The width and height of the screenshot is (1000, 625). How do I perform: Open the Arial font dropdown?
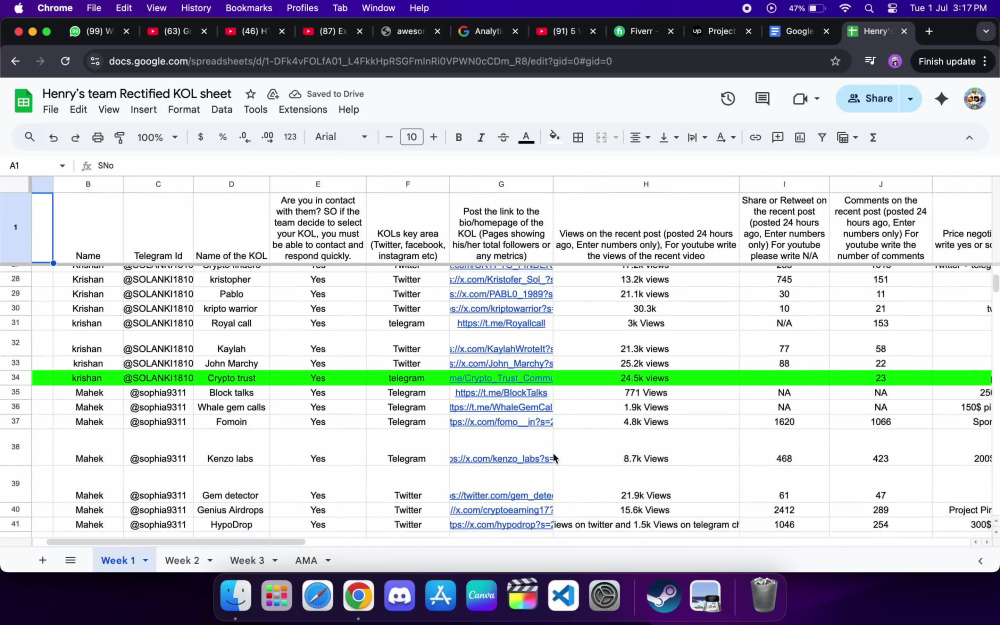pyautogui.click(x=341, y=137)
